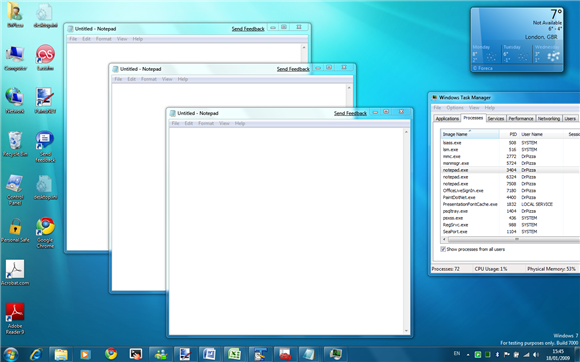580x362 pixels.
Task: Open the Format menu in the front-most Notepad
Action: click(206, 123)
